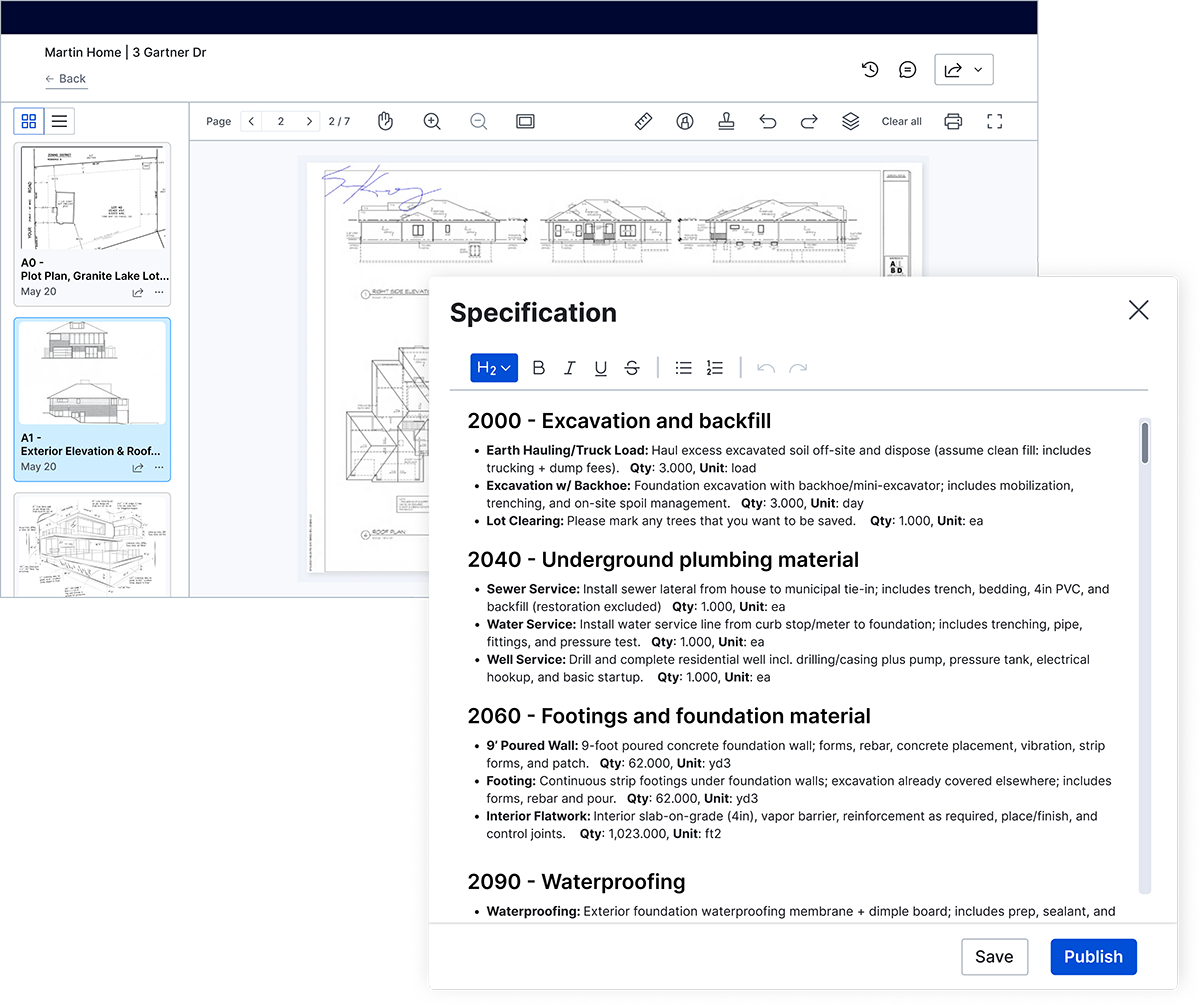Screen dimensions: 1200x1005
Task: Select the measure ruler tool
Action: [x=644, y=121]
